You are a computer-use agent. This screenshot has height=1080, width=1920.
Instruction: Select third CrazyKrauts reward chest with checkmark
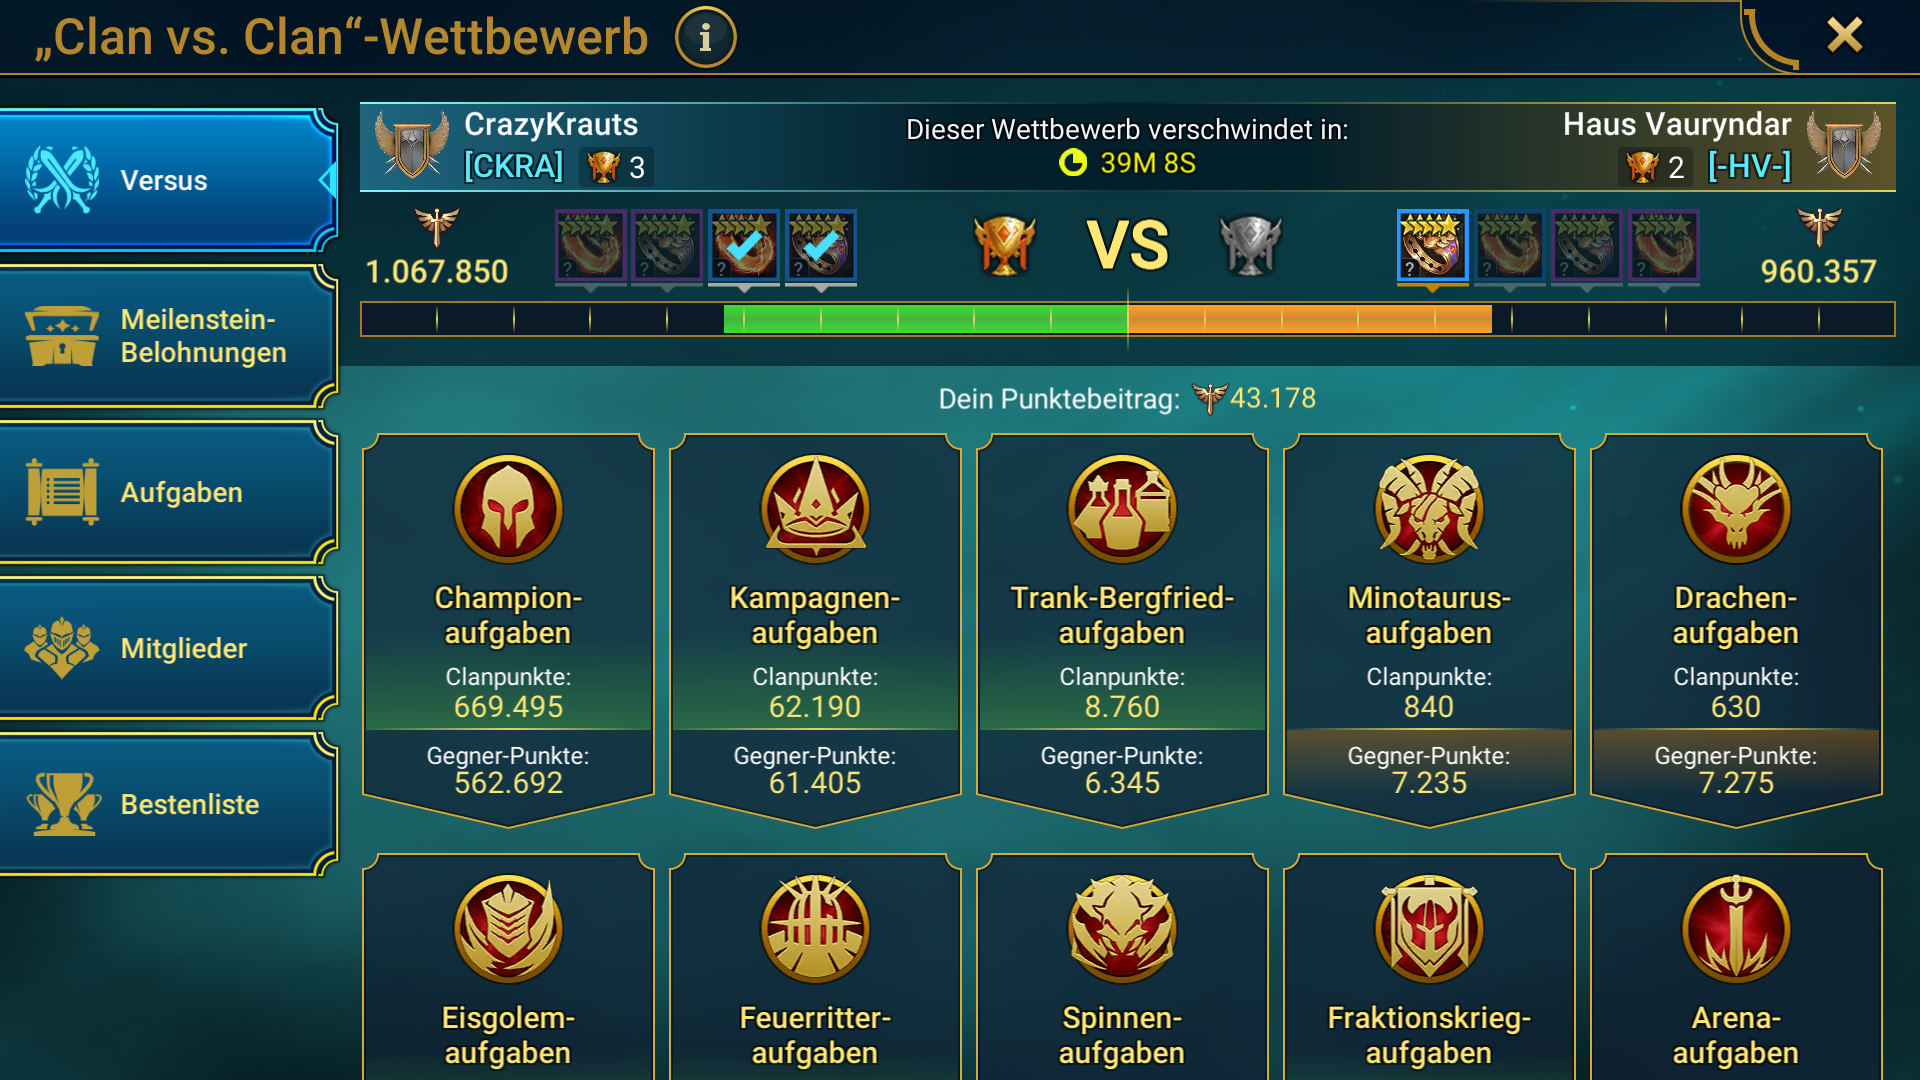click(744, 245)
